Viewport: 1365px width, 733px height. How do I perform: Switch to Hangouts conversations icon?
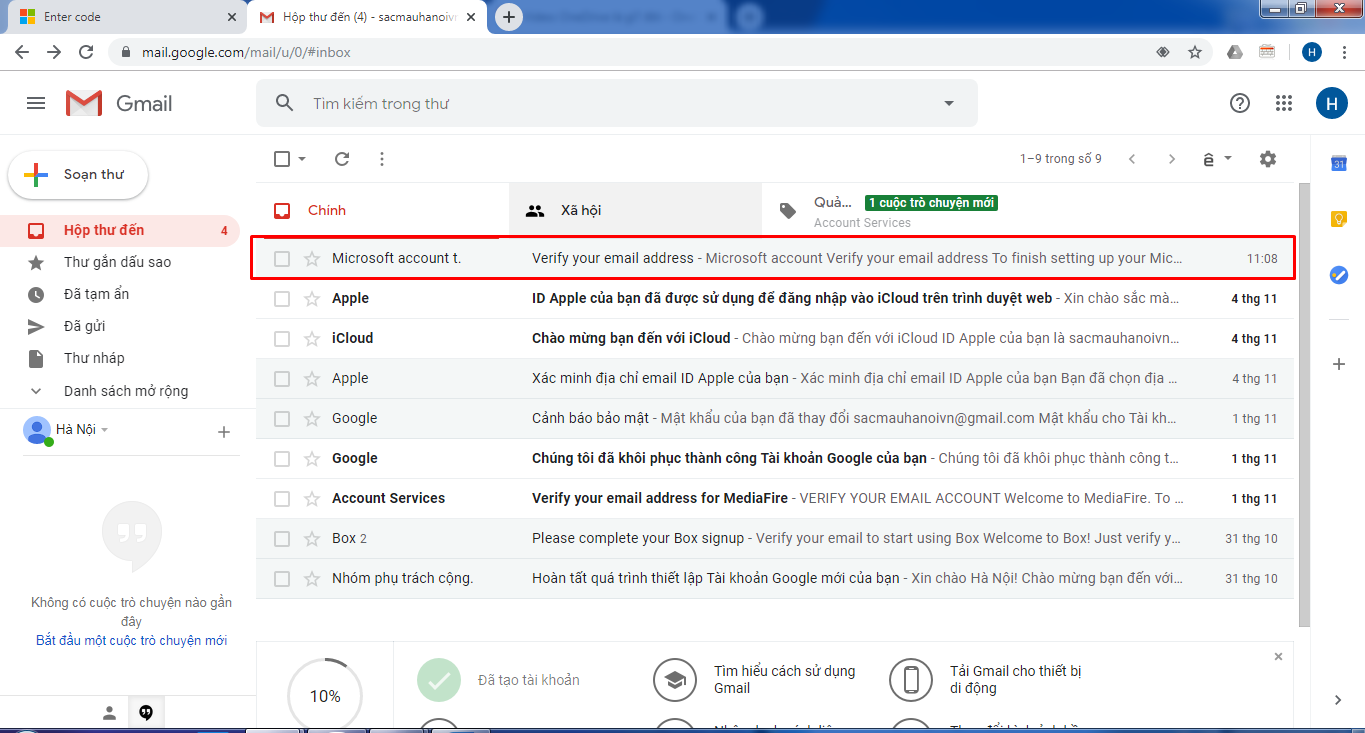click(x=146, y=713)
